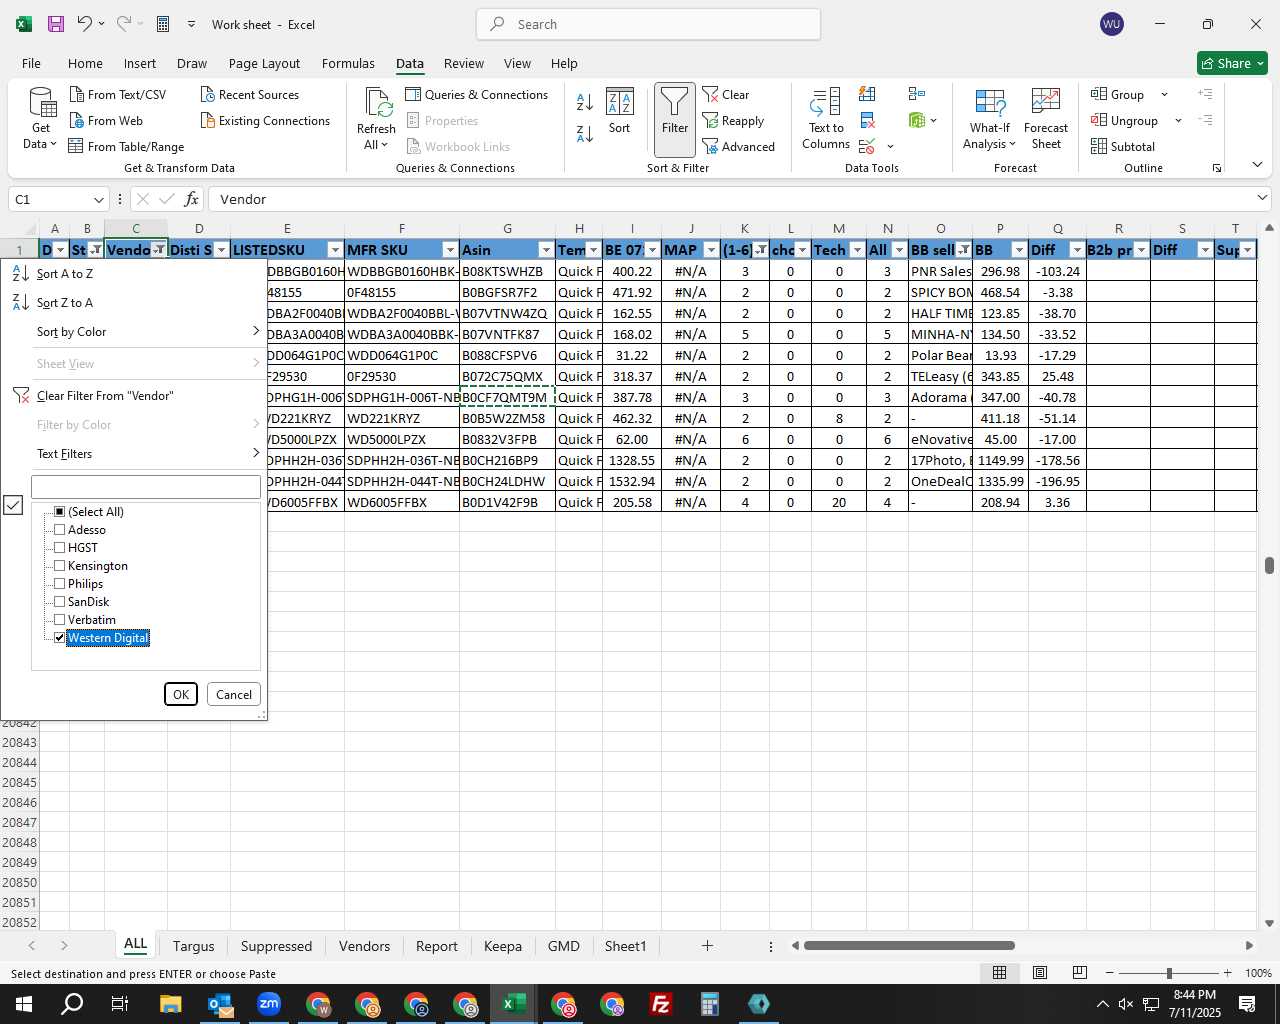
Task: Sort A to Z ribbon icon
Action: pyautogui.click(x=585, y=101)
